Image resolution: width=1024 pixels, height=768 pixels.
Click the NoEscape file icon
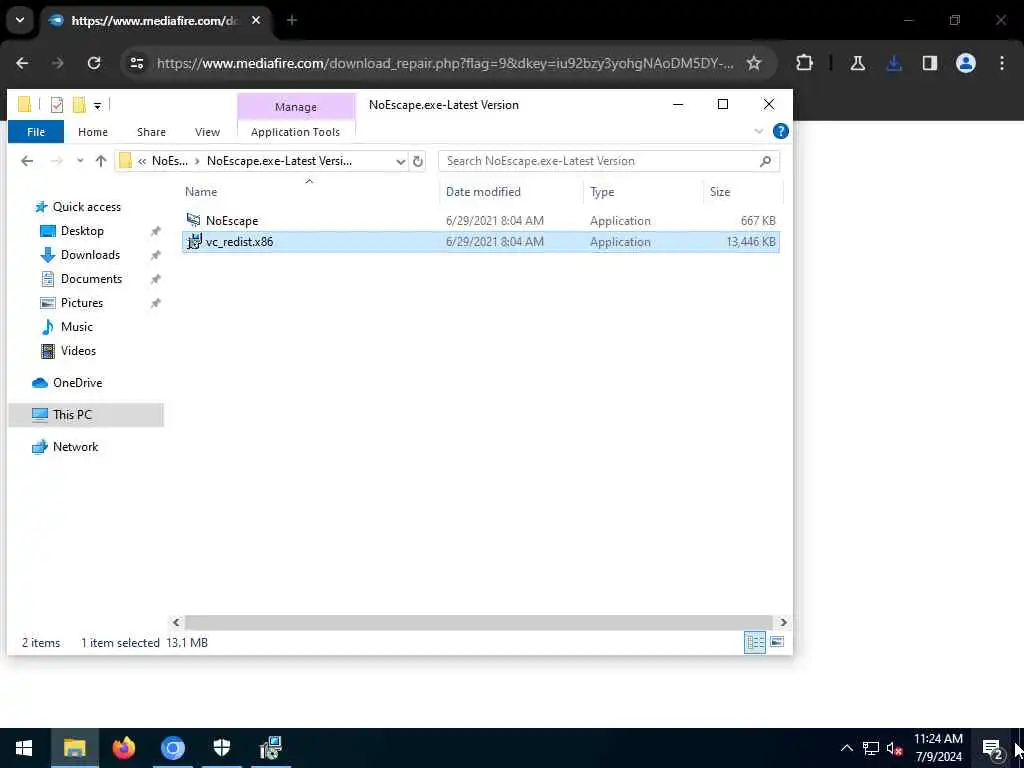[193, 220]
